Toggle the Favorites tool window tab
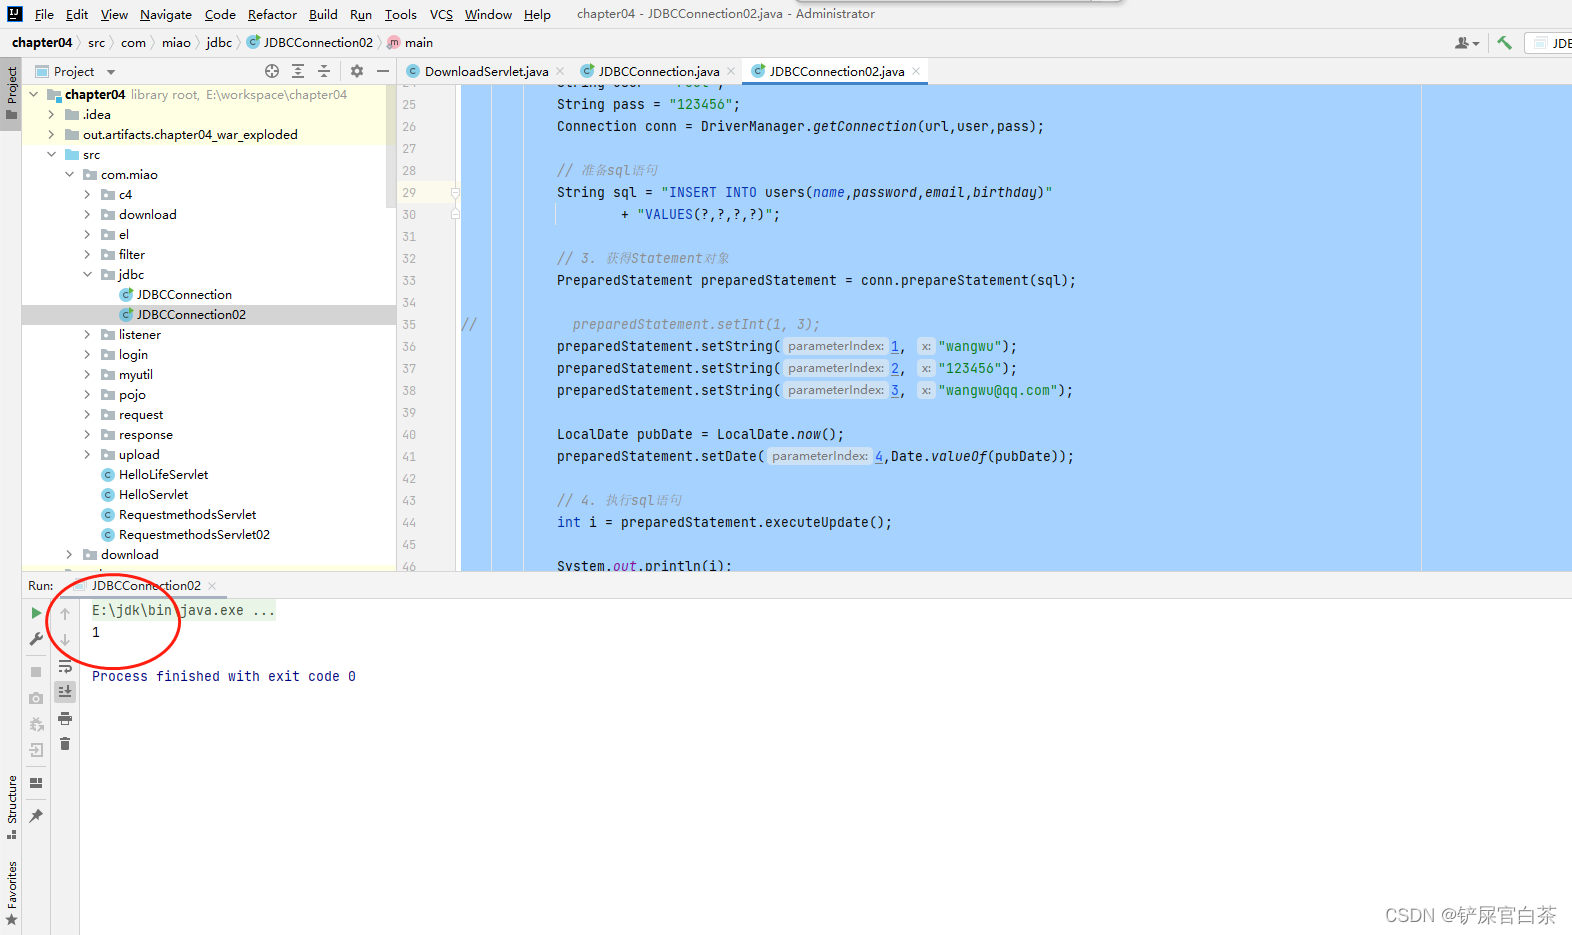This screenshot has height=935, width=1572. point(11,893)
